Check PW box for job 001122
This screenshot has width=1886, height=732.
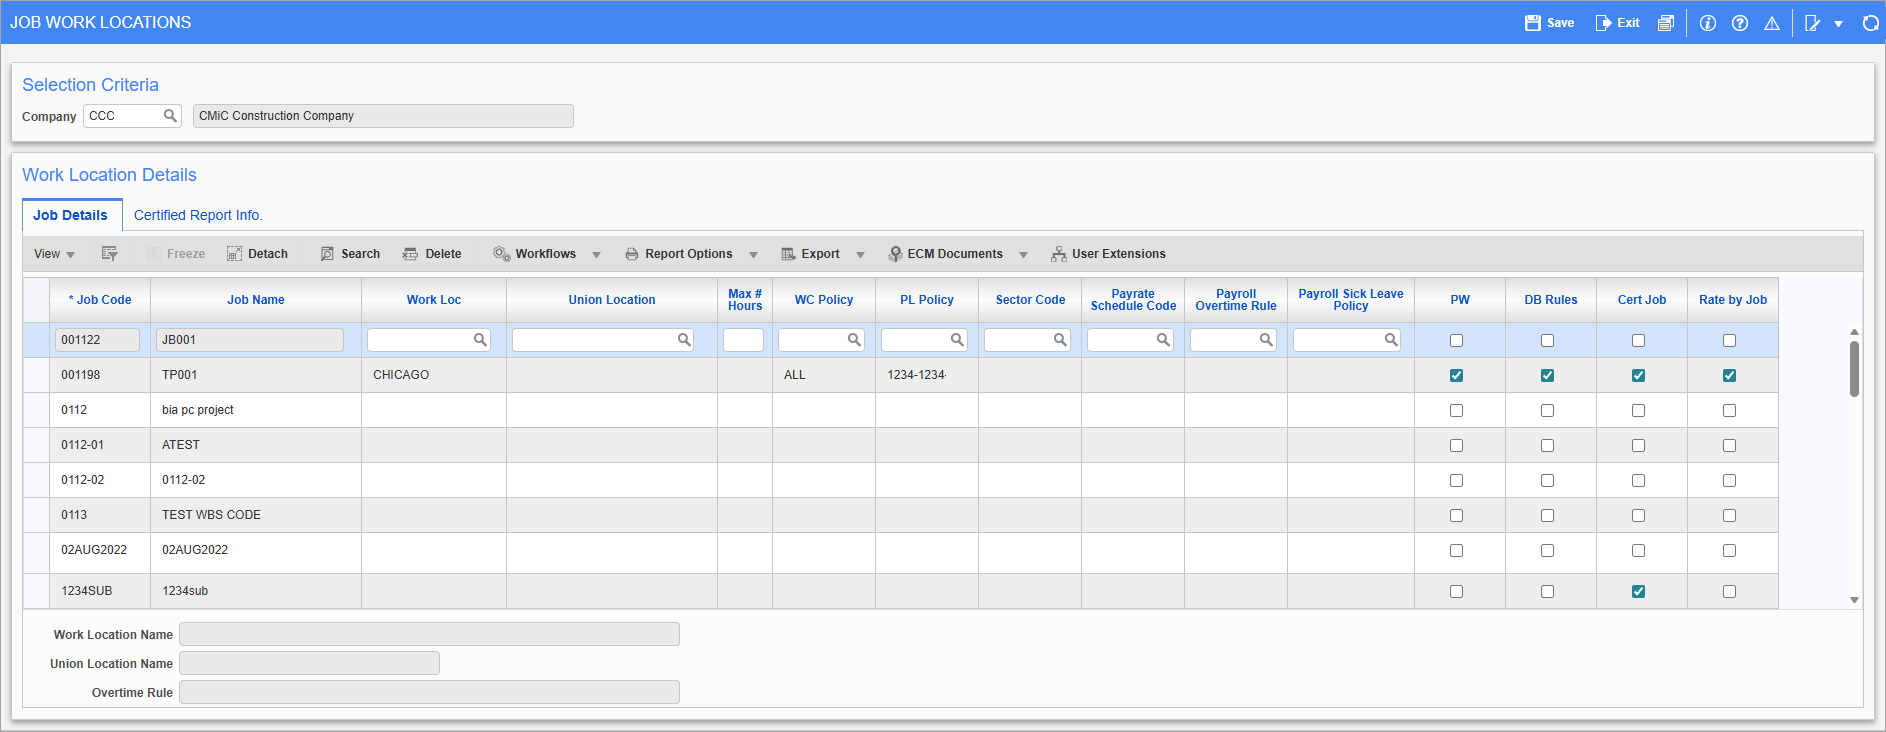(1456, 341)
